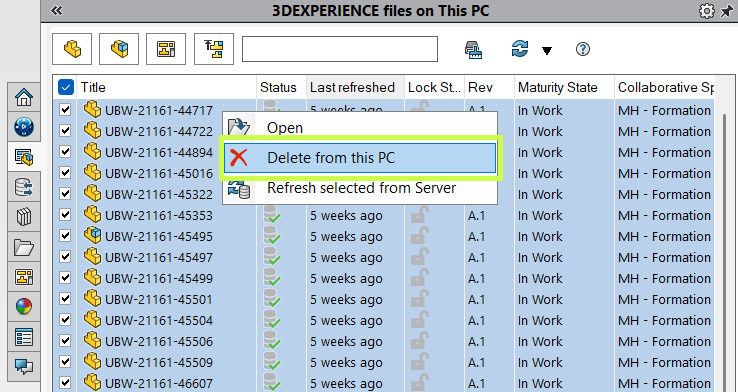Select the UBW-21161-45504 title text
The height and width of the screenshot is (392, 738).
coord(159,320)
